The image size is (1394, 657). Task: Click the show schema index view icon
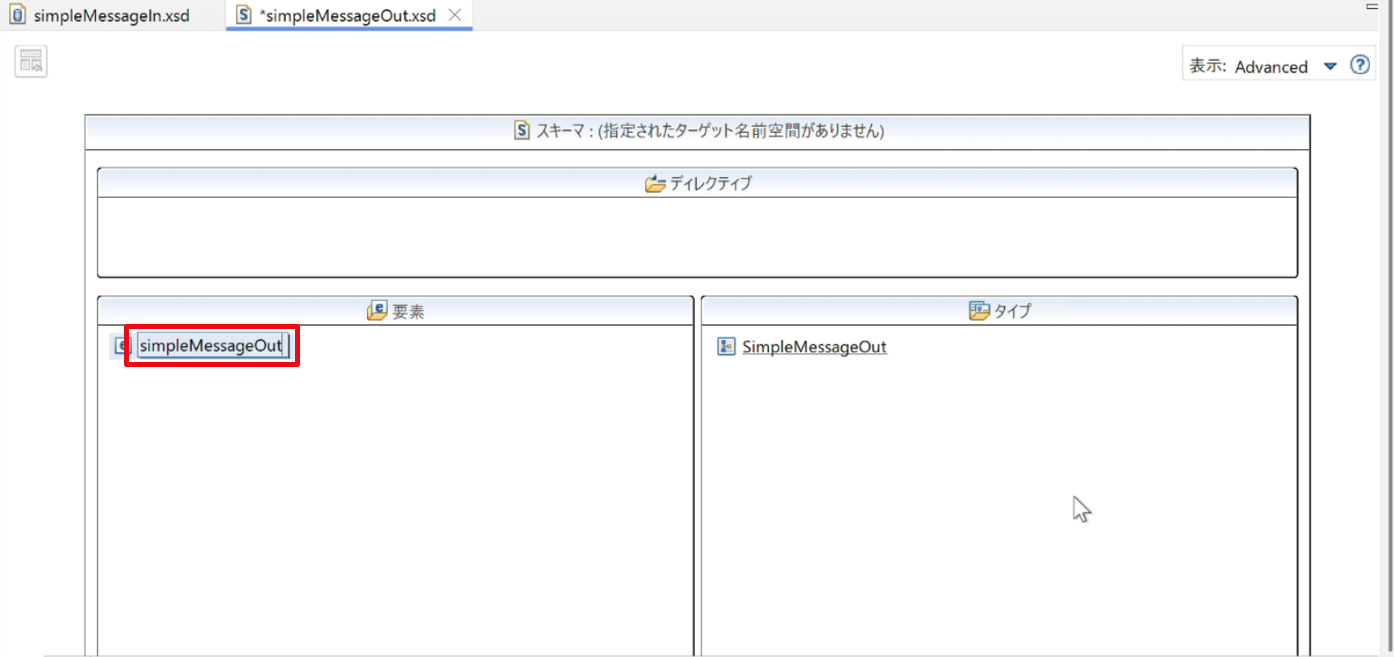tap(31, 61)
